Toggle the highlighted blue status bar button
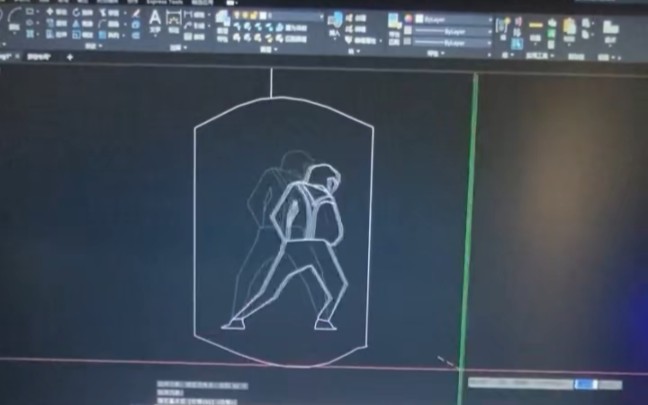 [x=584, y=384]
